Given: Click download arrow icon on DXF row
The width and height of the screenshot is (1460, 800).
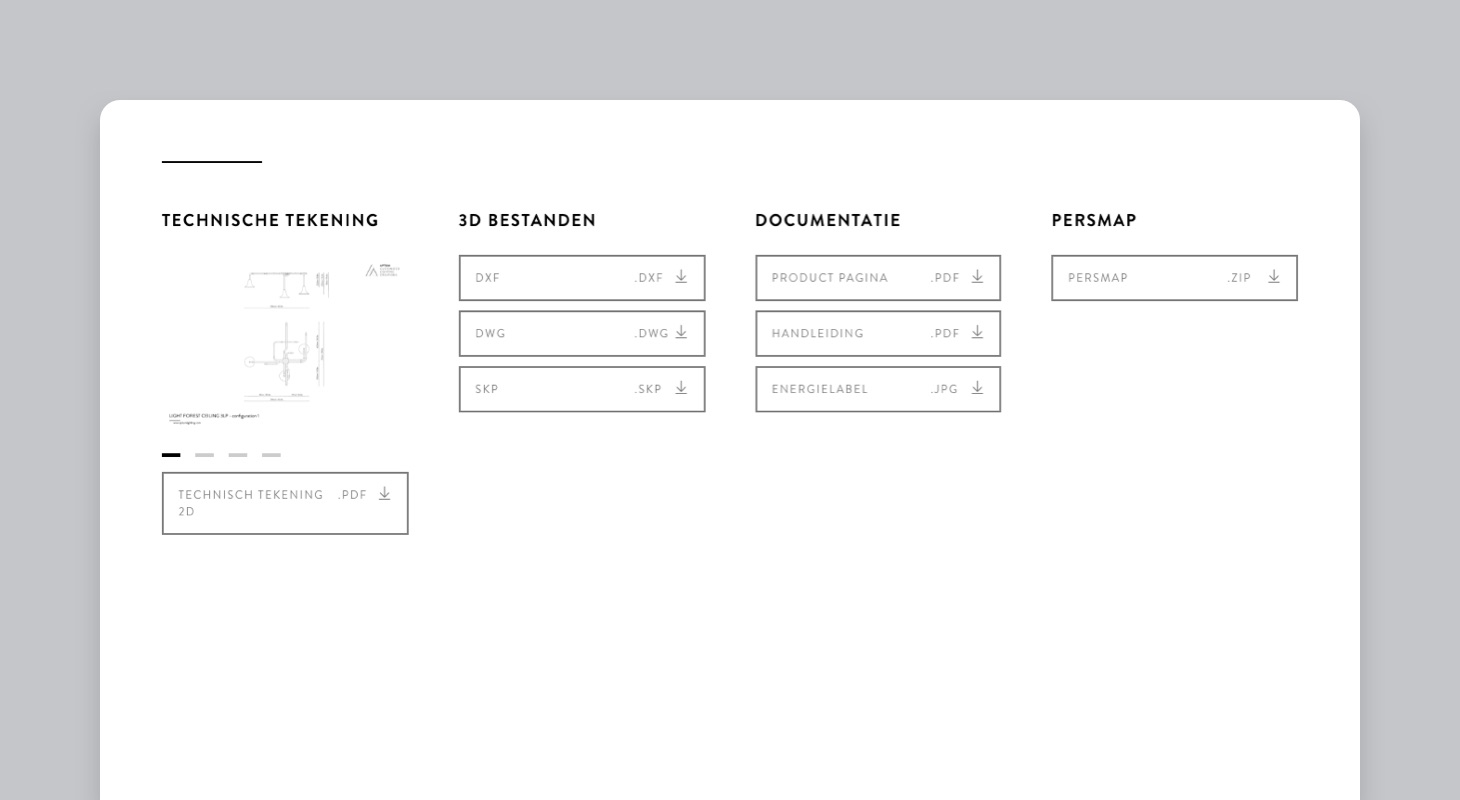Looking at the screenshot, I should click(x=681, y=277).
